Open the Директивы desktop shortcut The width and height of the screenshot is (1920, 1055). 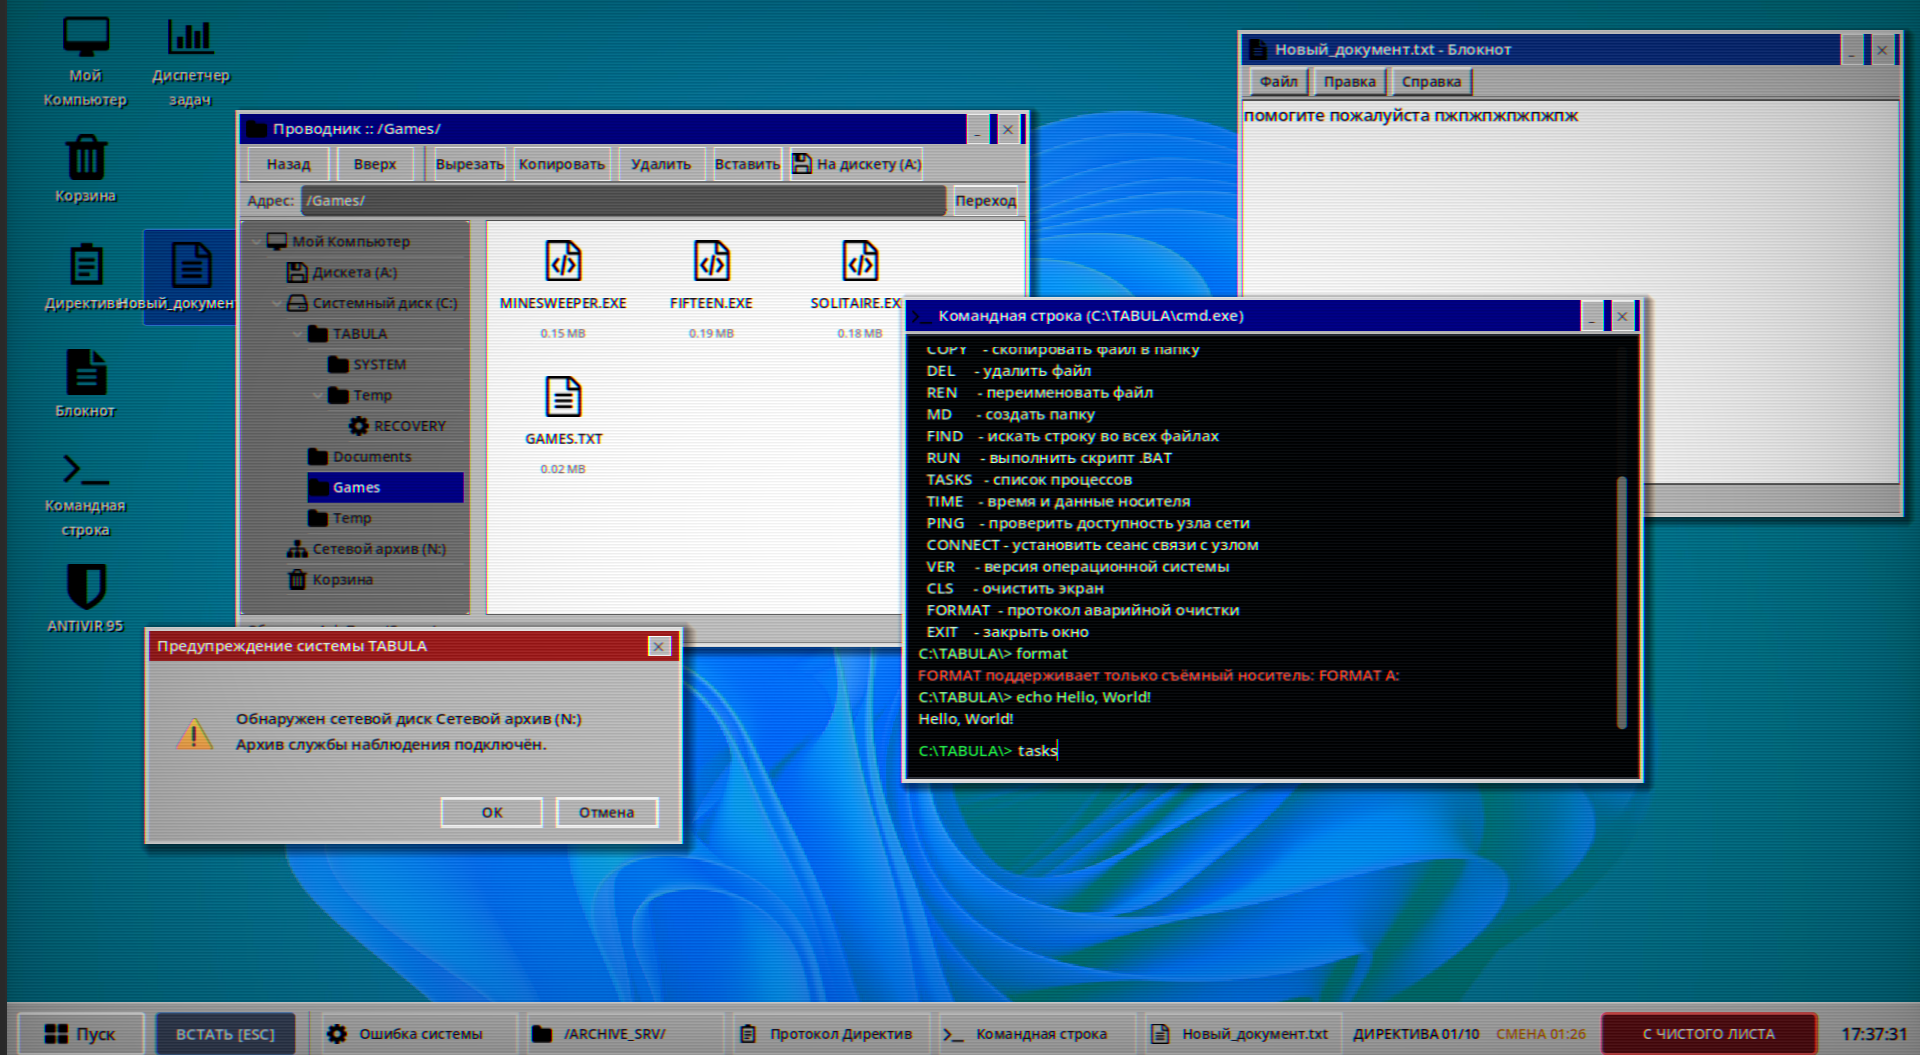[85, 277]
